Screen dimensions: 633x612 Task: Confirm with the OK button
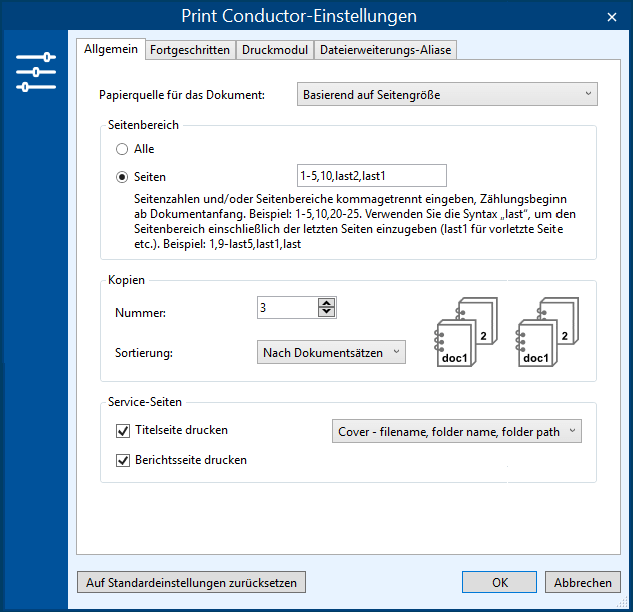[499, 583]
